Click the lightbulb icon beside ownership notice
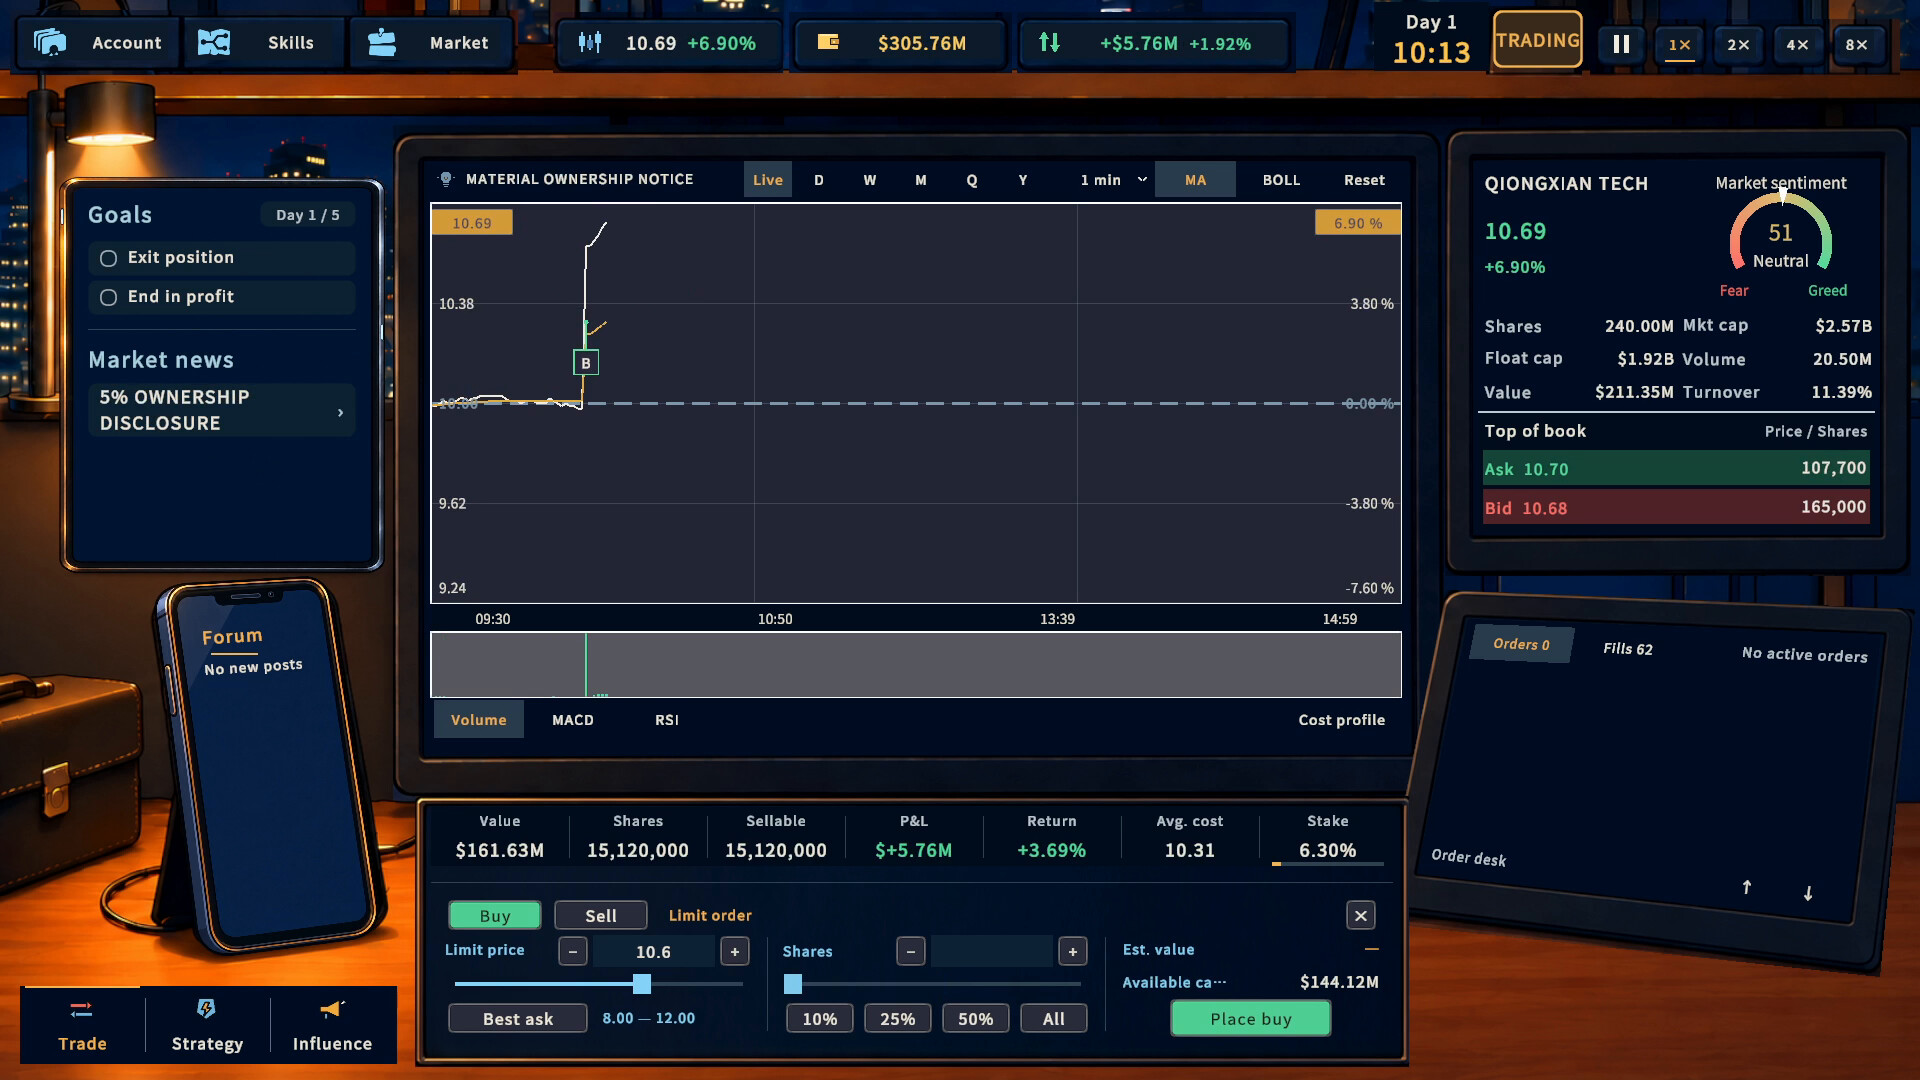Screen dimensions: 1920x1080 coord(446,179)
